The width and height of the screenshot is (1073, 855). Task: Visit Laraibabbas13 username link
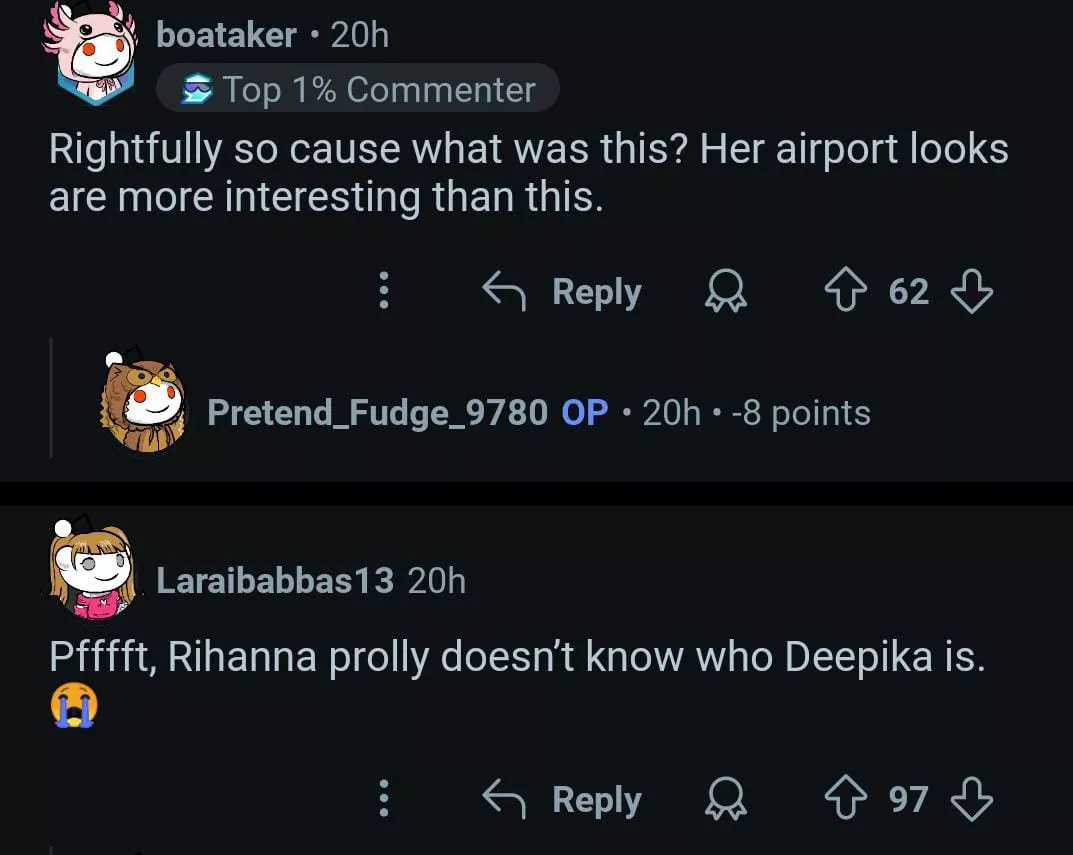275,580
